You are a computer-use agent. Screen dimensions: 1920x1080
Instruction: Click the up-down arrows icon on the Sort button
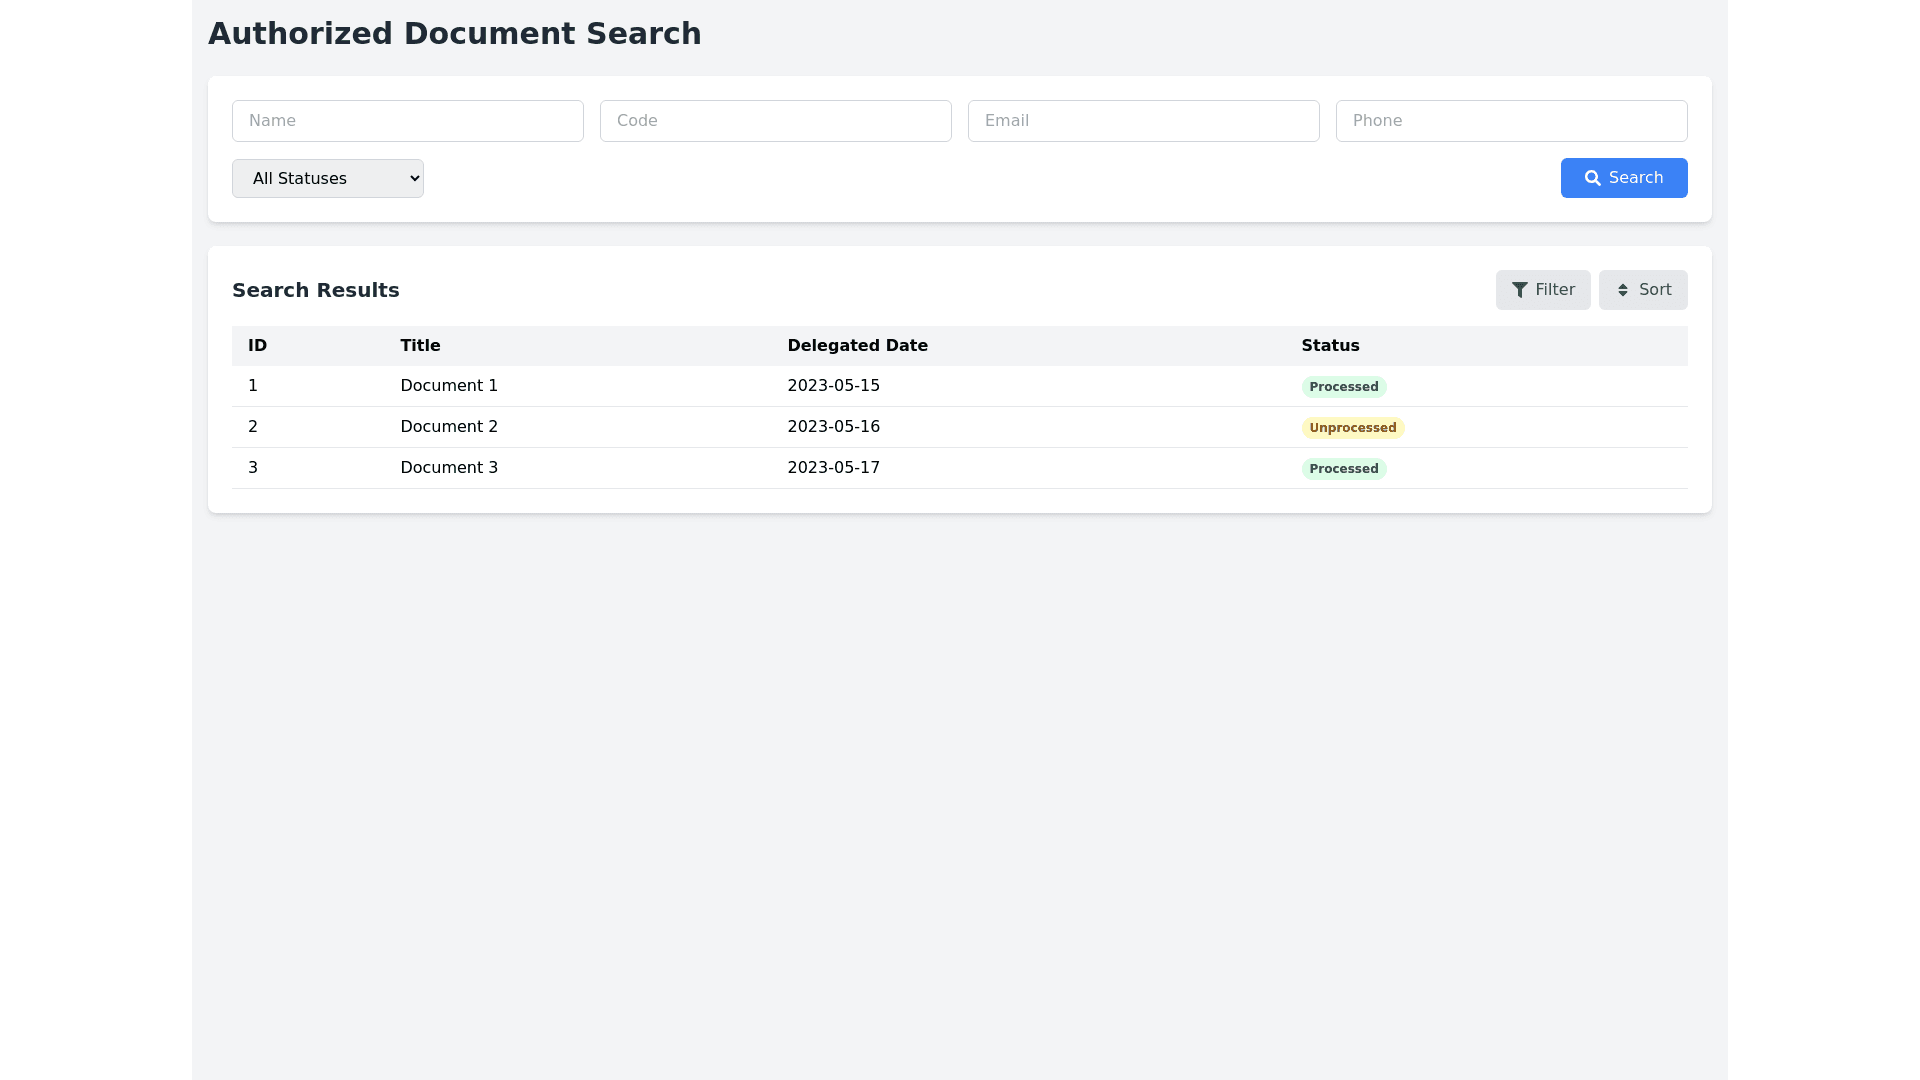tap(1623, 290)
